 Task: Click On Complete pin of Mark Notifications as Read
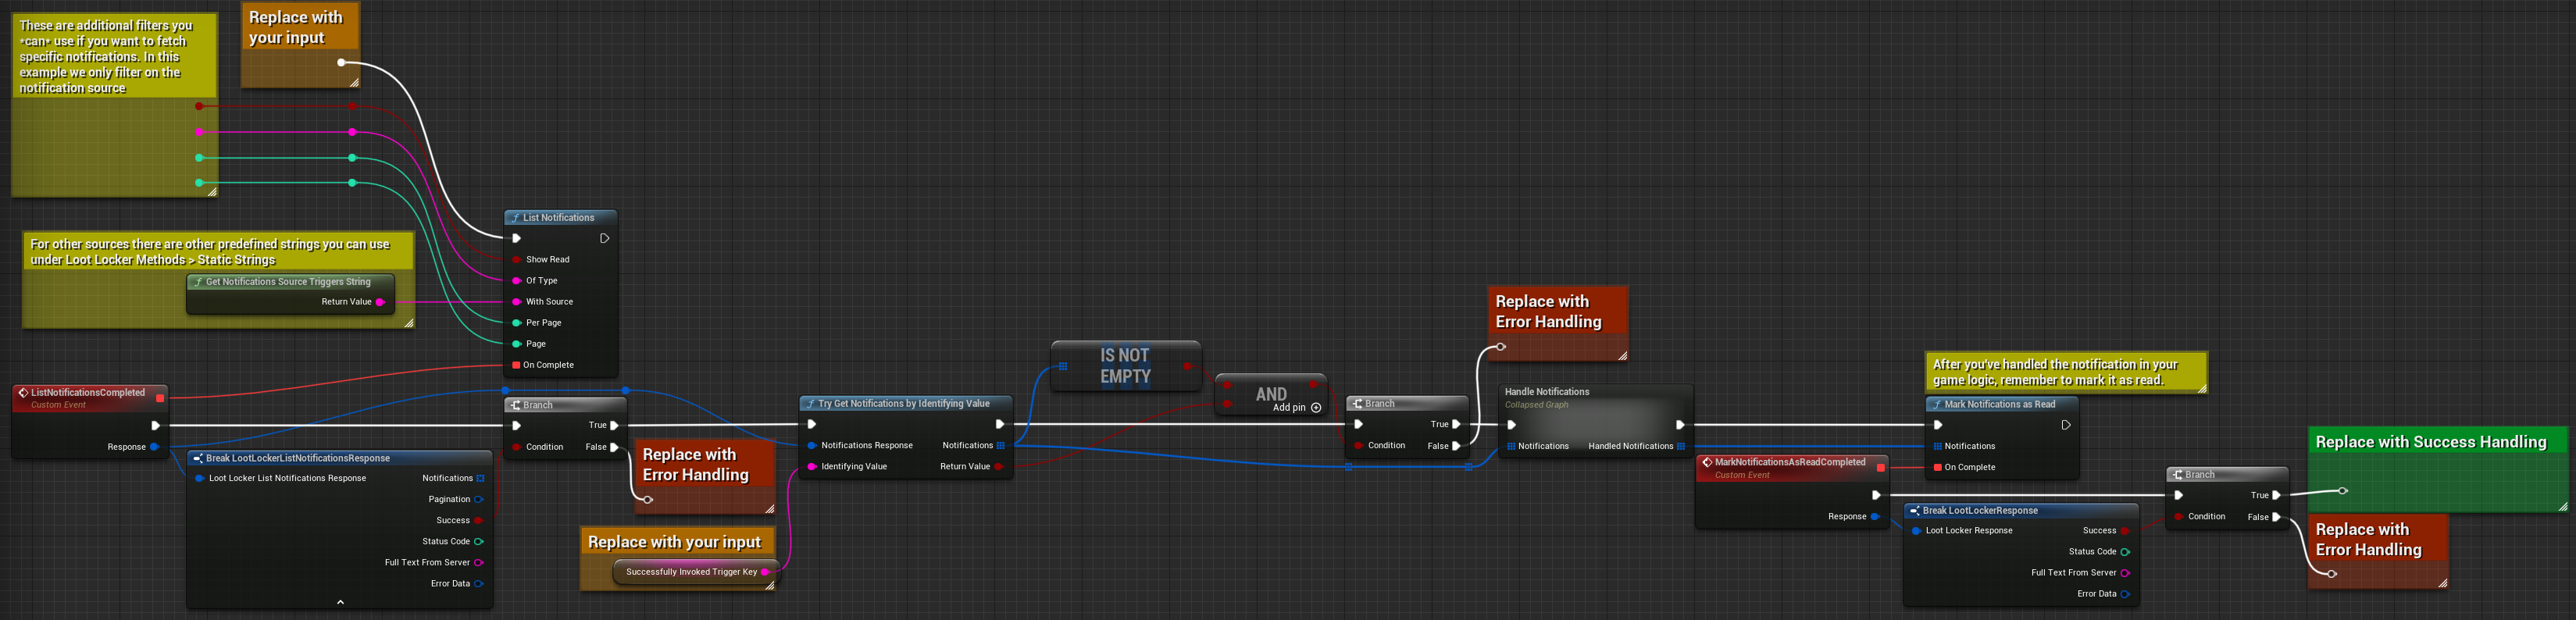[x=1938, y=468]
